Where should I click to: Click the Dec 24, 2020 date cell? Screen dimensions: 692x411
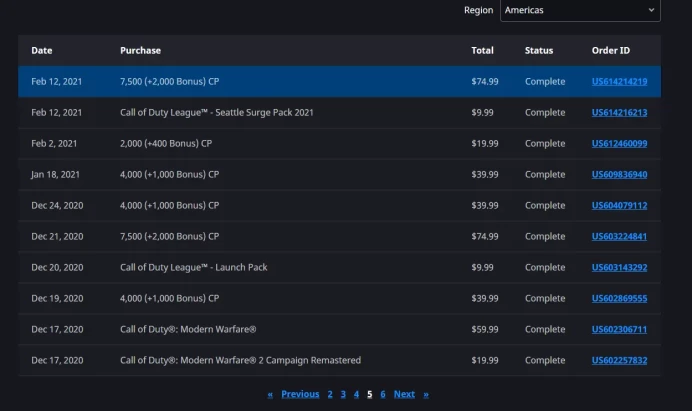57,205
